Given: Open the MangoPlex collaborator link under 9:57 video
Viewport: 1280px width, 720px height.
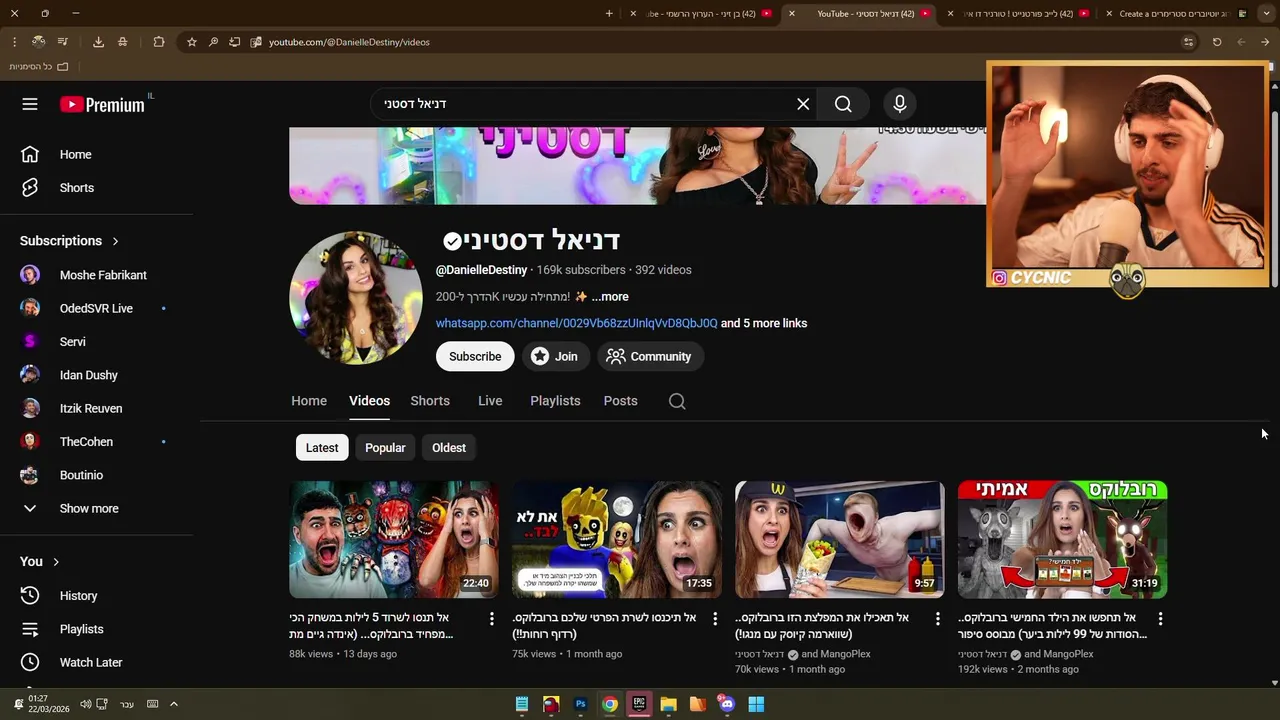Looking at the screenshot, I should 845,654.
